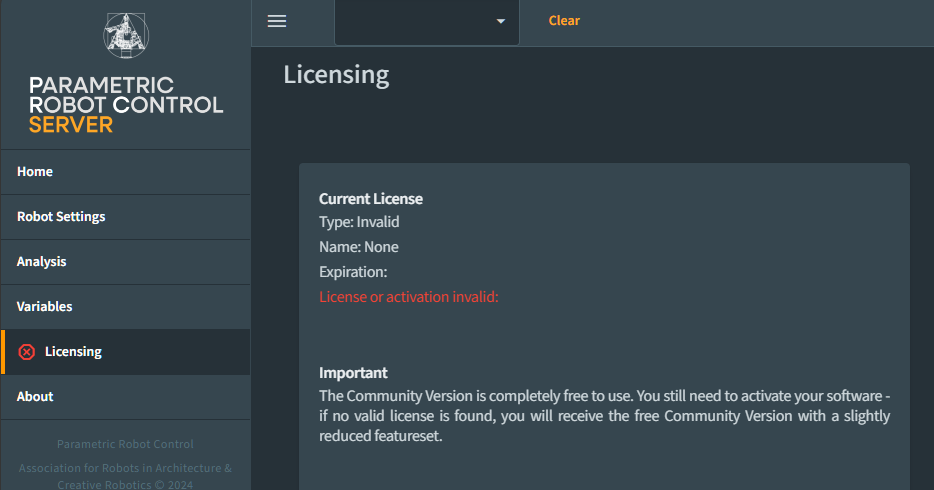Click the robot logo at sidebar top
Screen dimensions: 934x490
[x=126, y=35]
